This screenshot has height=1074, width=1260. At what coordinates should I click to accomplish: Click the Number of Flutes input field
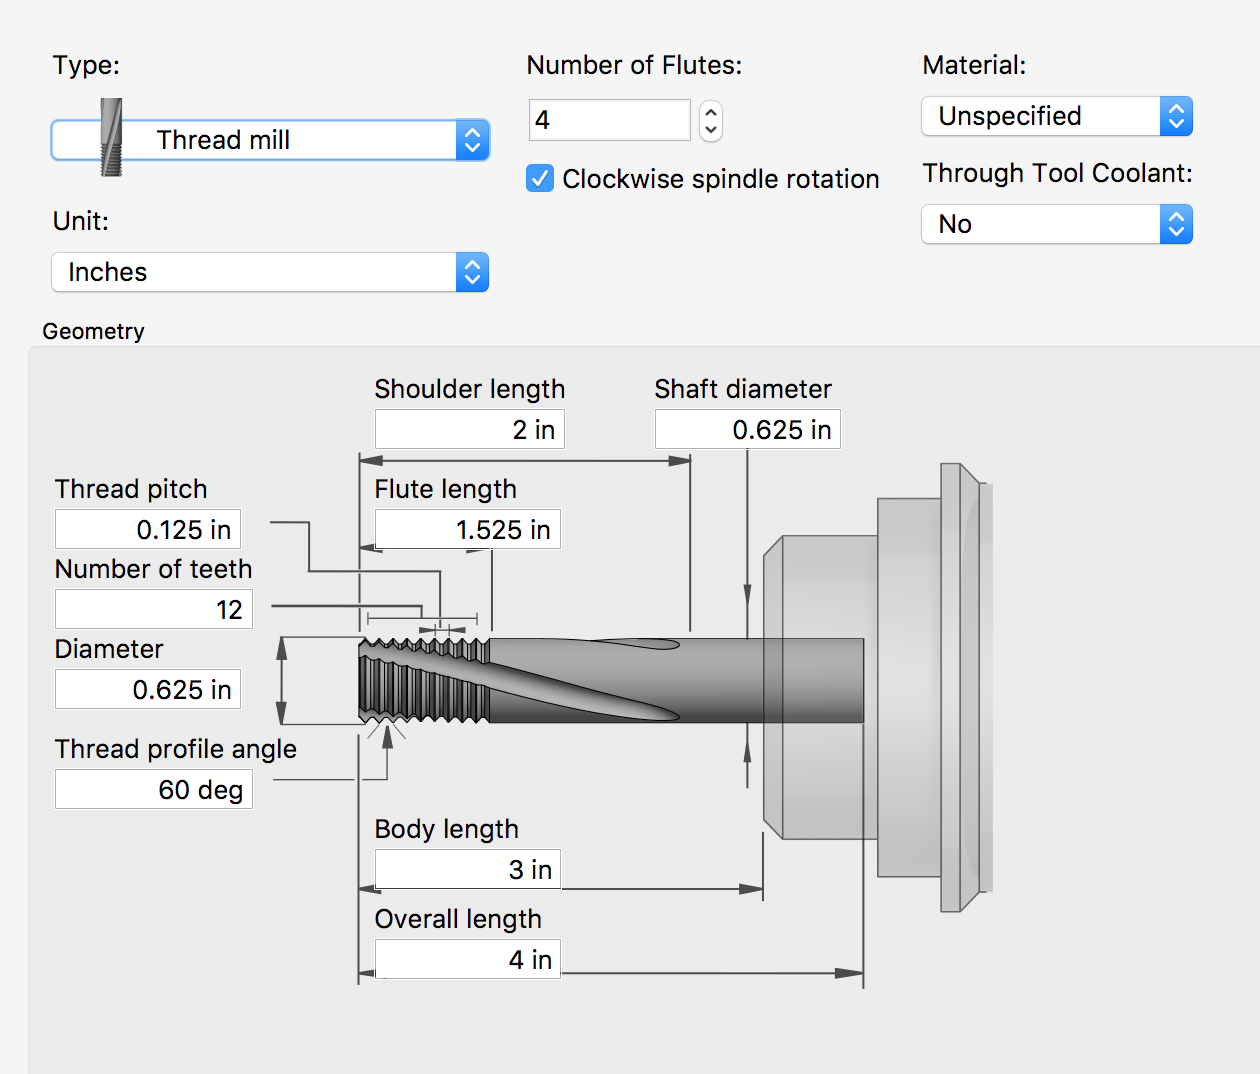coord(609,120)
